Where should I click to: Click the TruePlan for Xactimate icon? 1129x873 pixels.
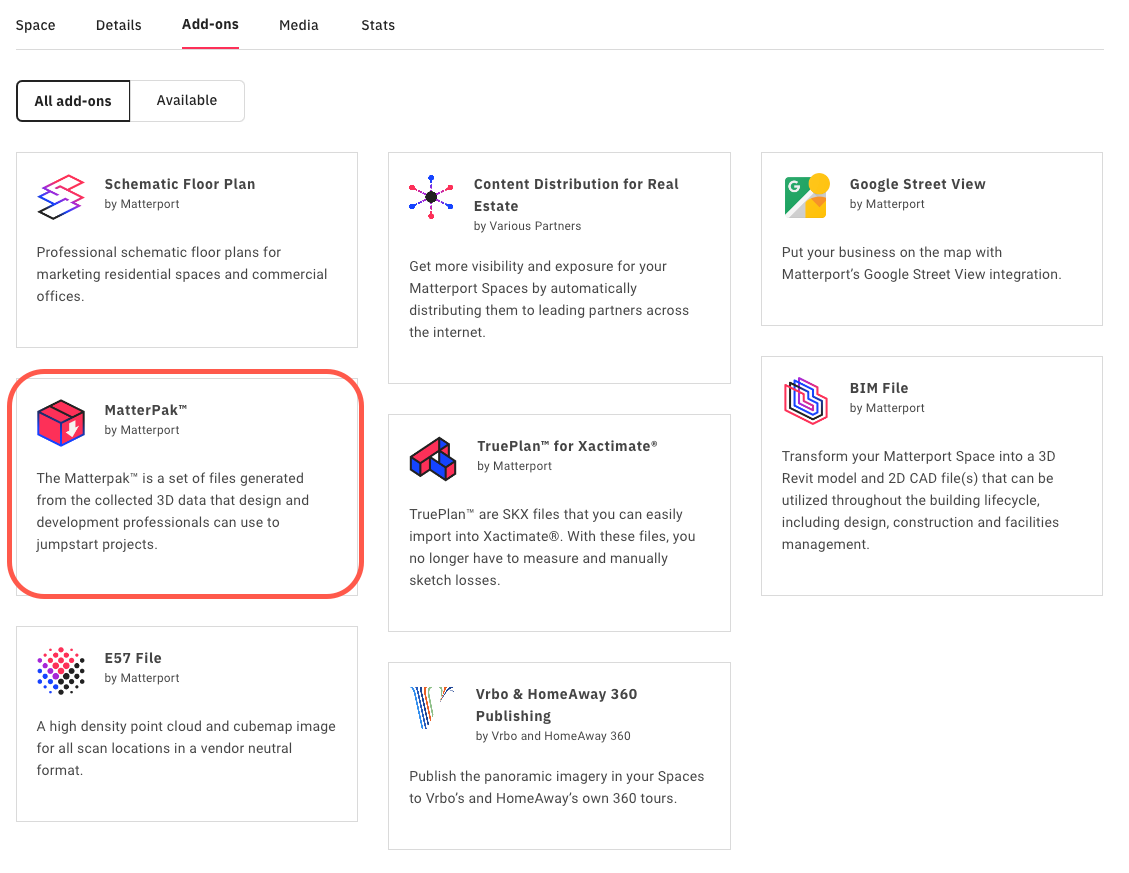[433, 458]
